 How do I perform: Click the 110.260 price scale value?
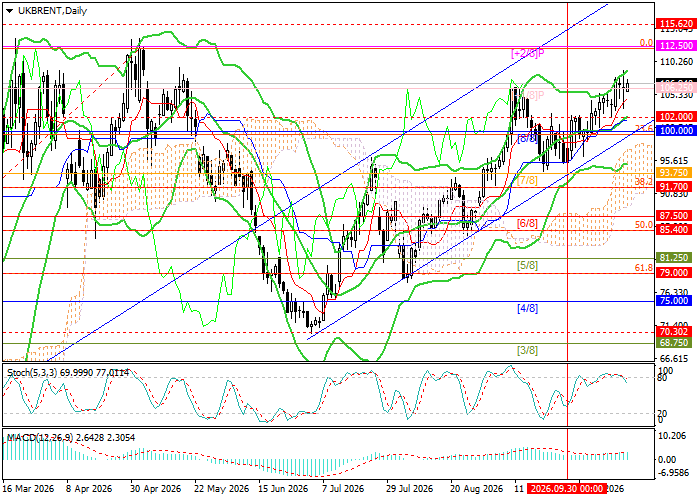[x=676, y=62]
